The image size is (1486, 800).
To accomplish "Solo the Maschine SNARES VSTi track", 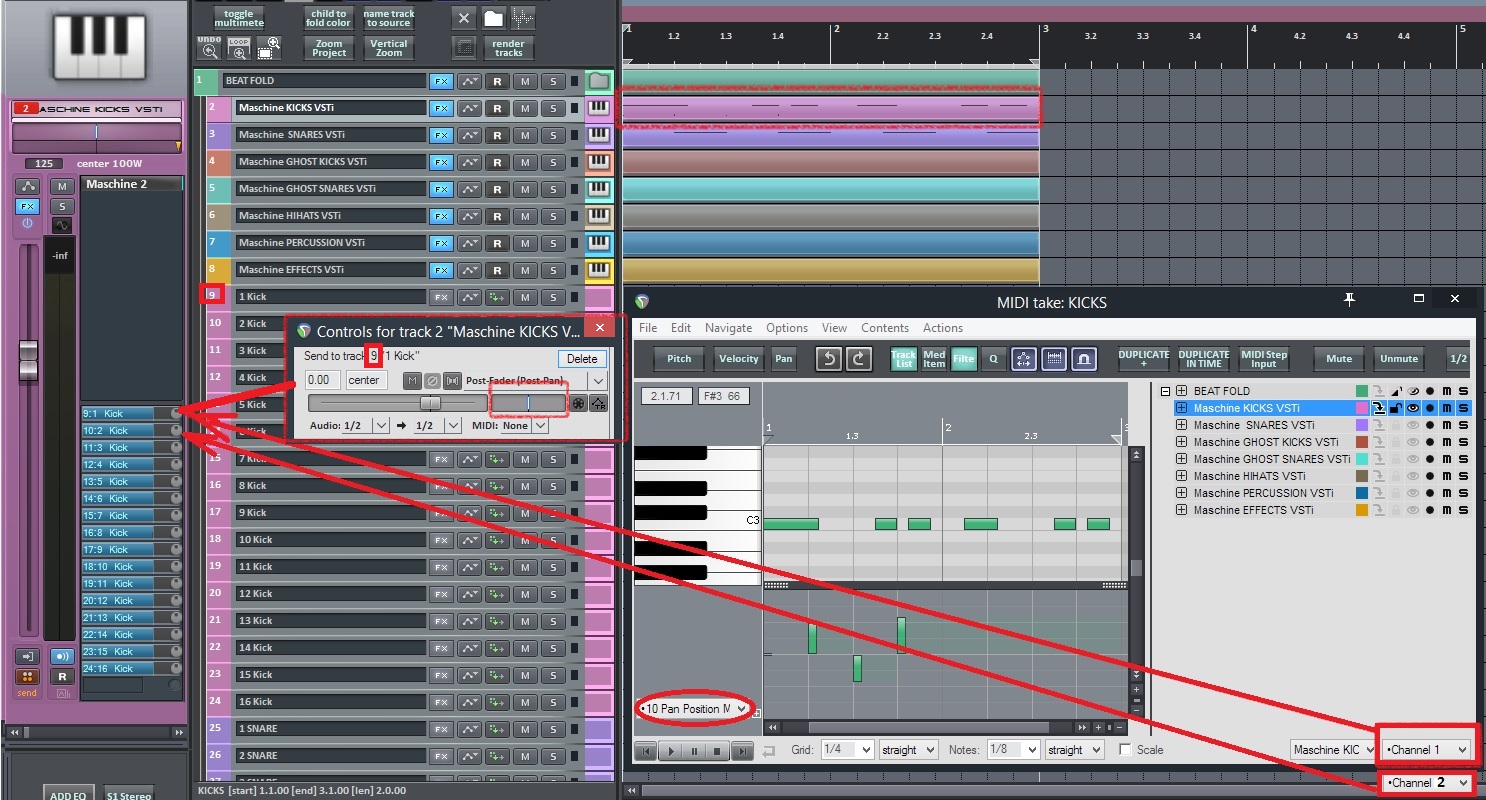I will pyautogui.click(x=553, y=135).
